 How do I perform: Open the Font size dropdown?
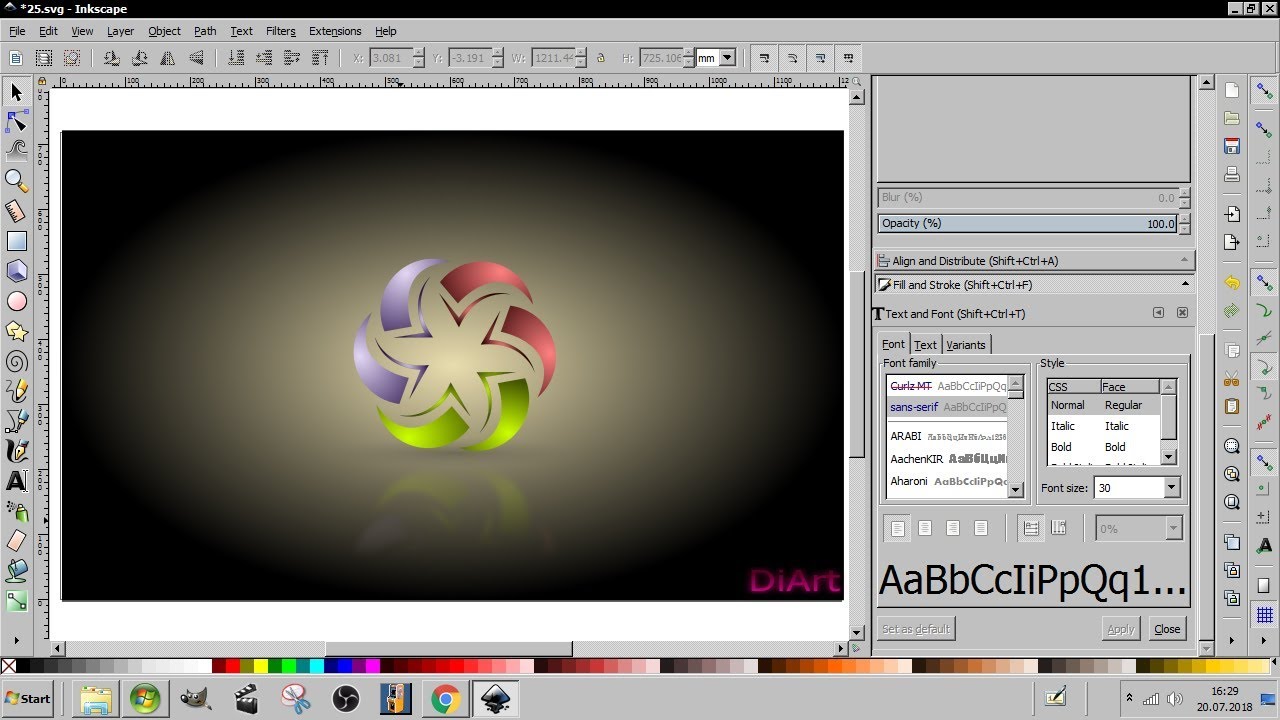coord(1172,488)
